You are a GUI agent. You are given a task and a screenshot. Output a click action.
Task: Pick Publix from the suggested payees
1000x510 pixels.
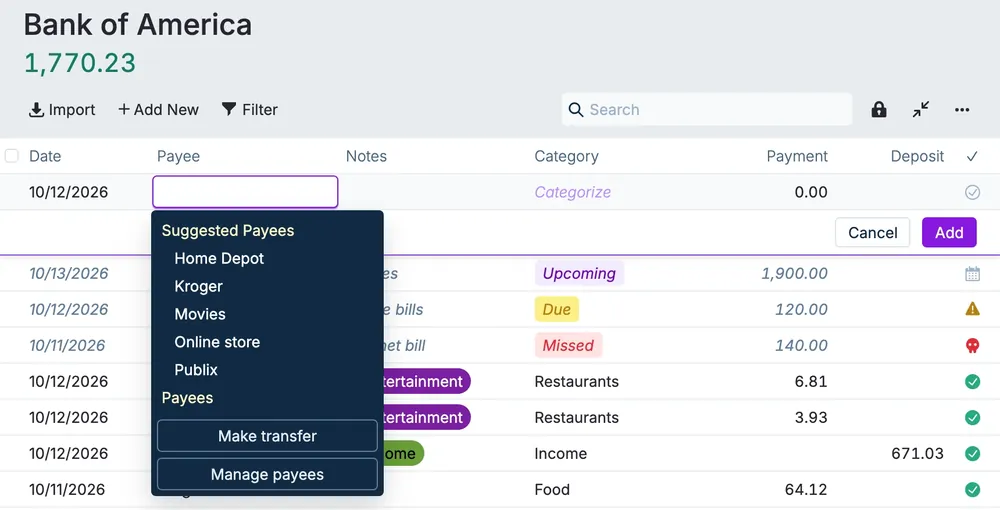click(x=196, y=370)
